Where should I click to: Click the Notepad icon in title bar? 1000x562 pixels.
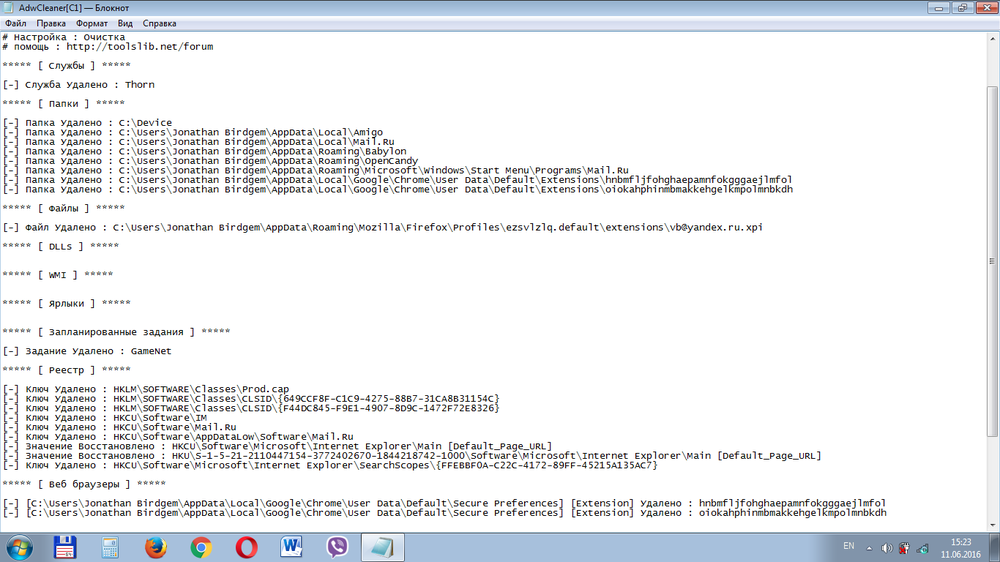click(8, 8)
